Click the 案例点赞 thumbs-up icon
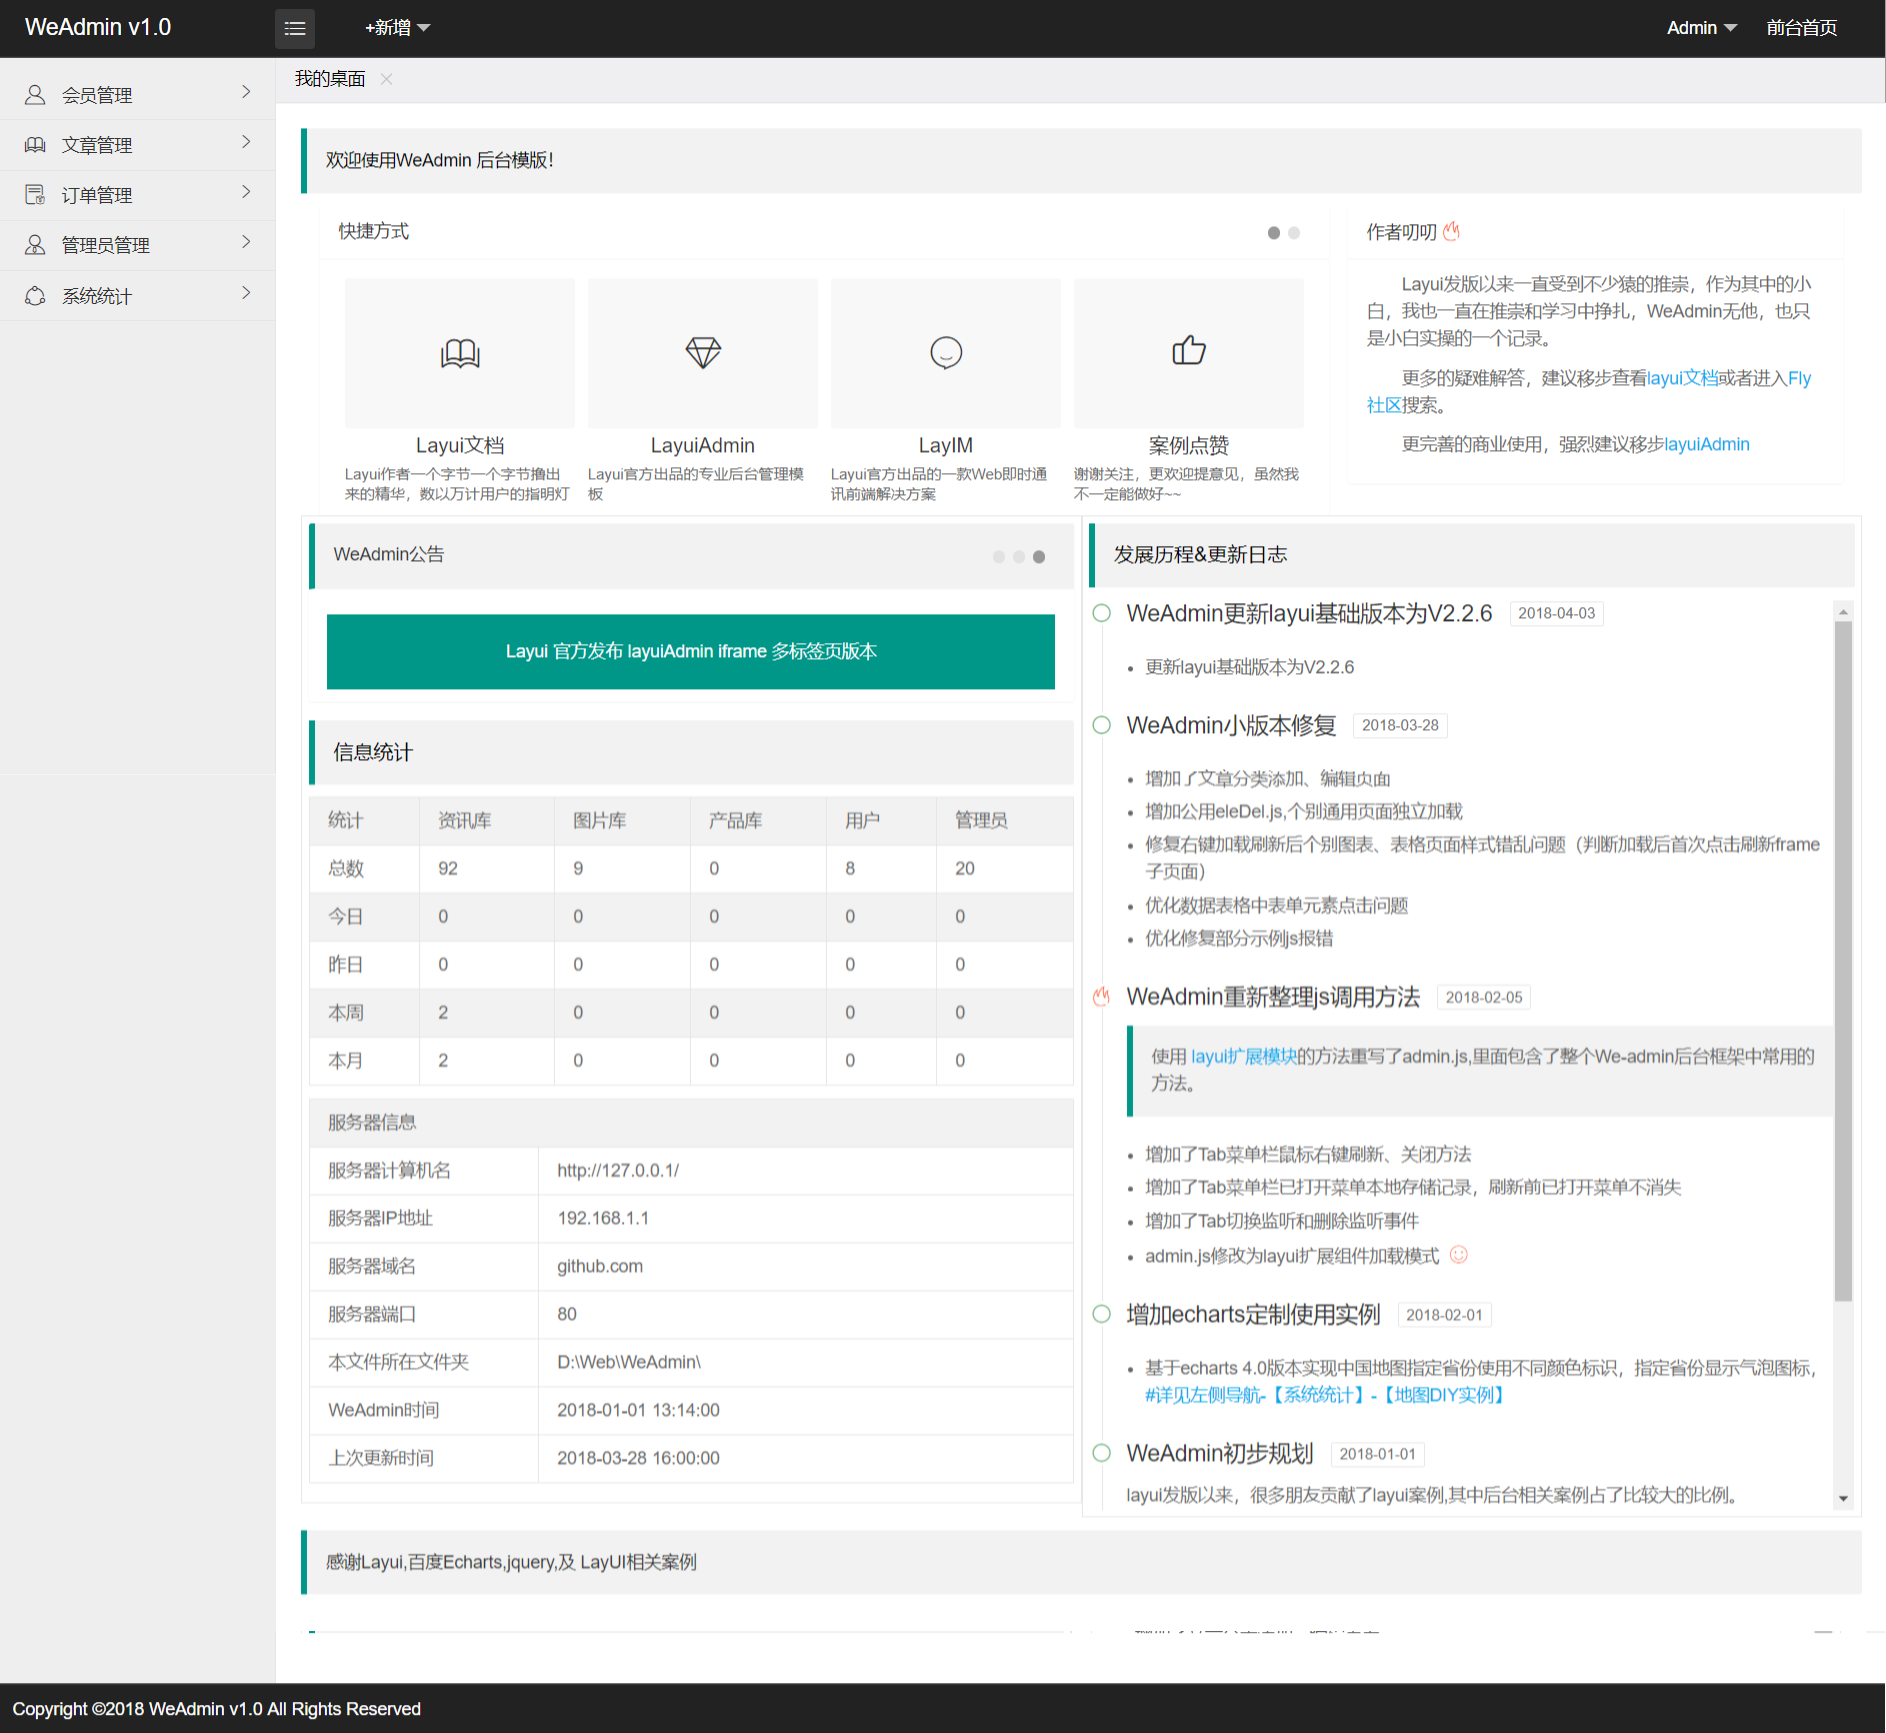 1188,351
